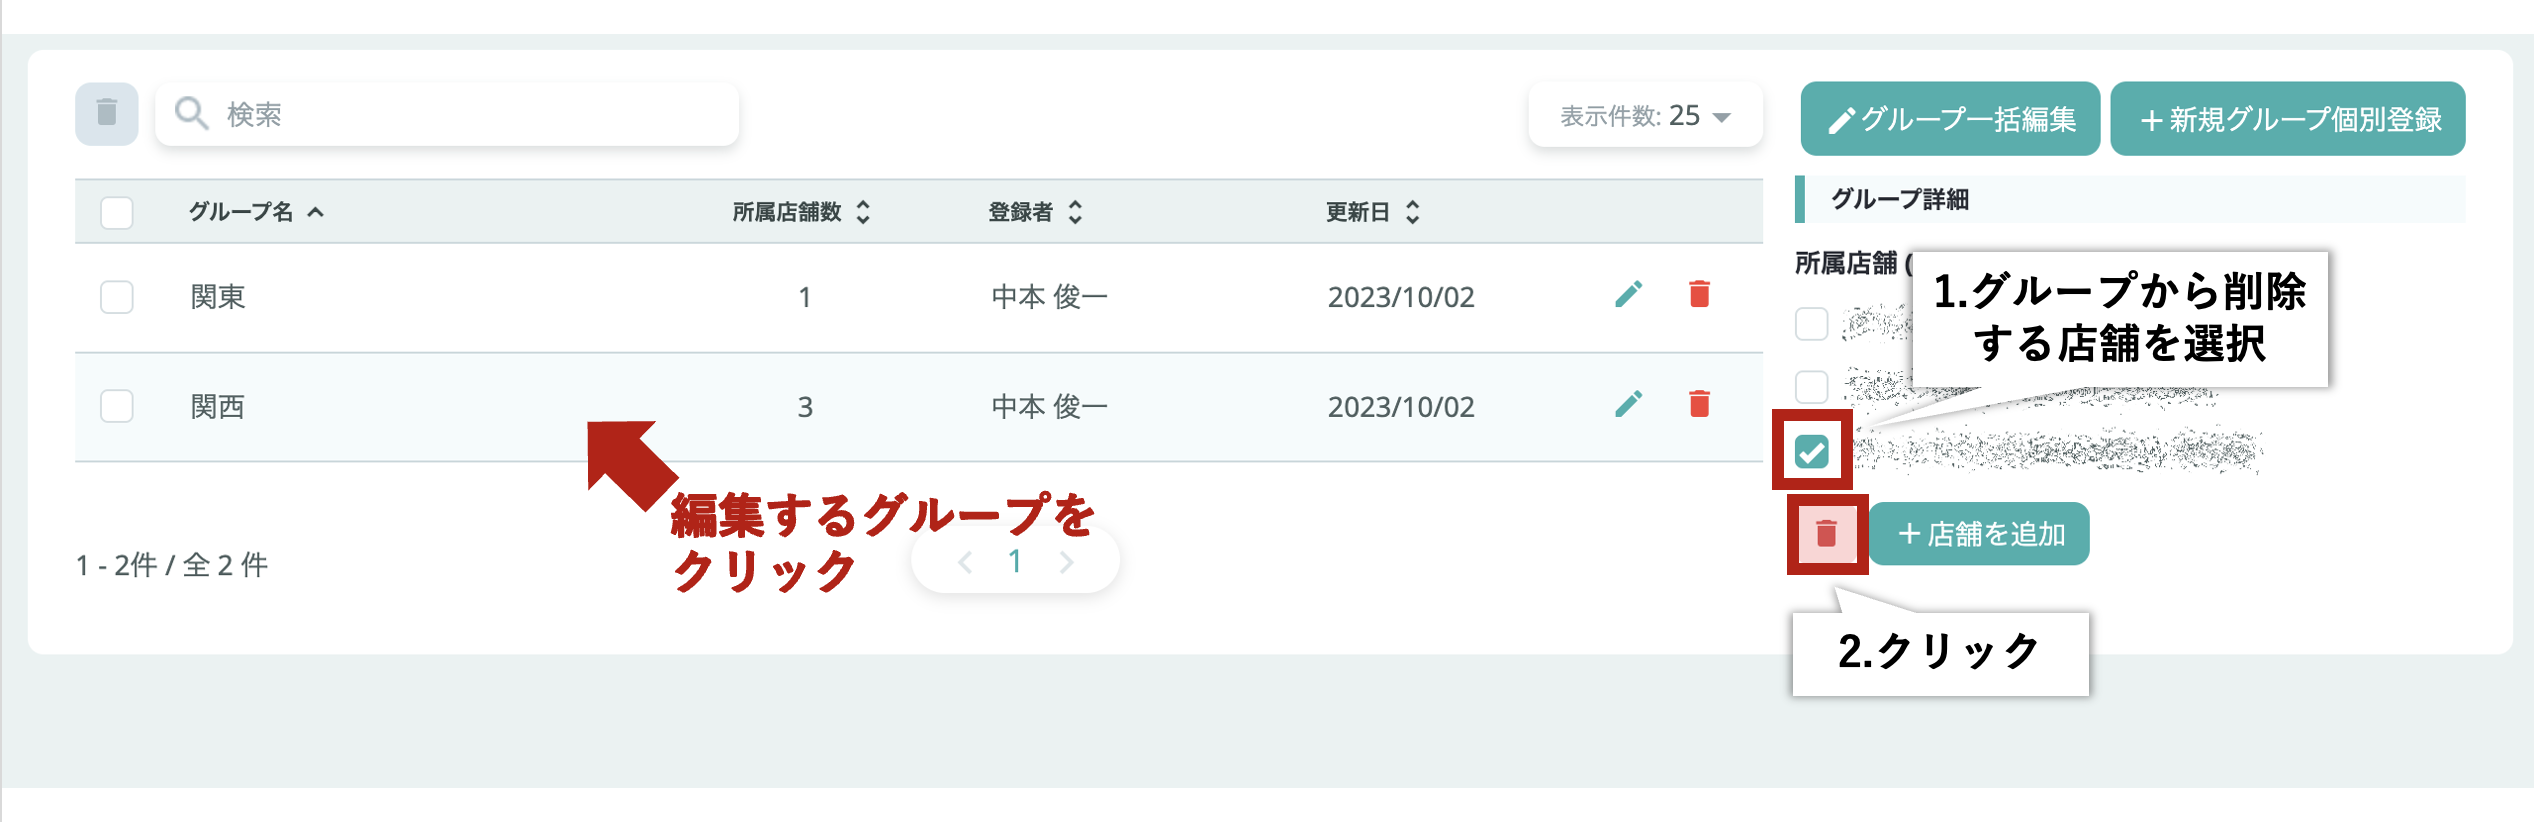Screen dimensions: 2534x822
Task: Sort by 登録者 column header
Action: (x=1035, y=212)
